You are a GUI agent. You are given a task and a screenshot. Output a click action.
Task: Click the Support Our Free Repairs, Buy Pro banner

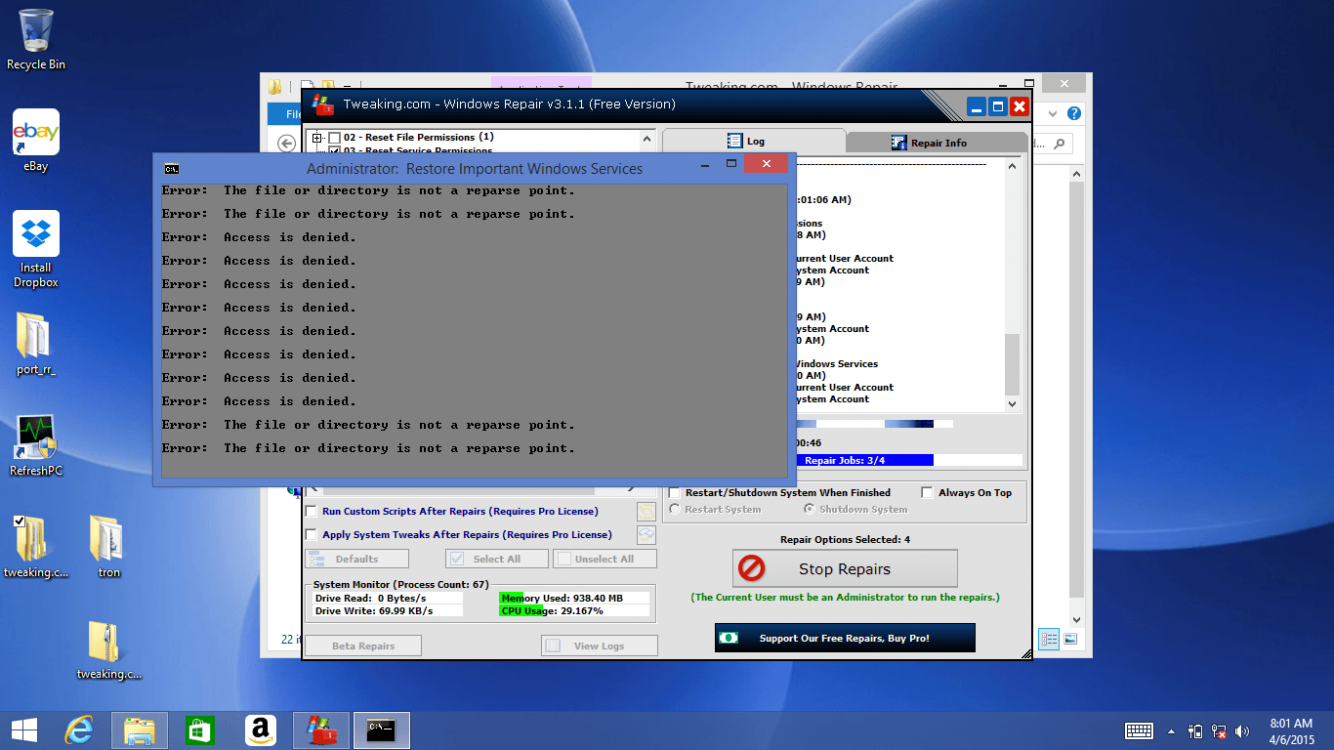pyautogui.click(x=845, y=638)
